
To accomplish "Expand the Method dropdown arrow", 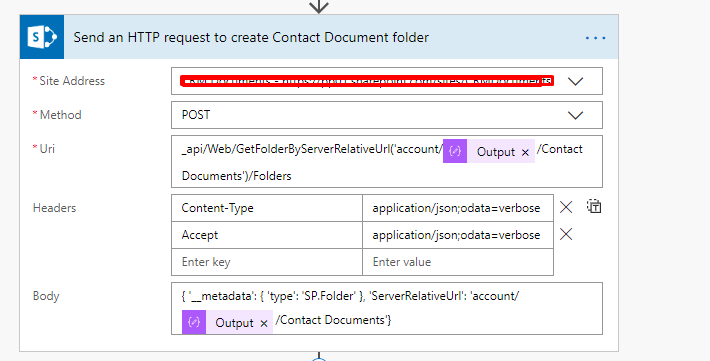I will (x=576, y=116).
